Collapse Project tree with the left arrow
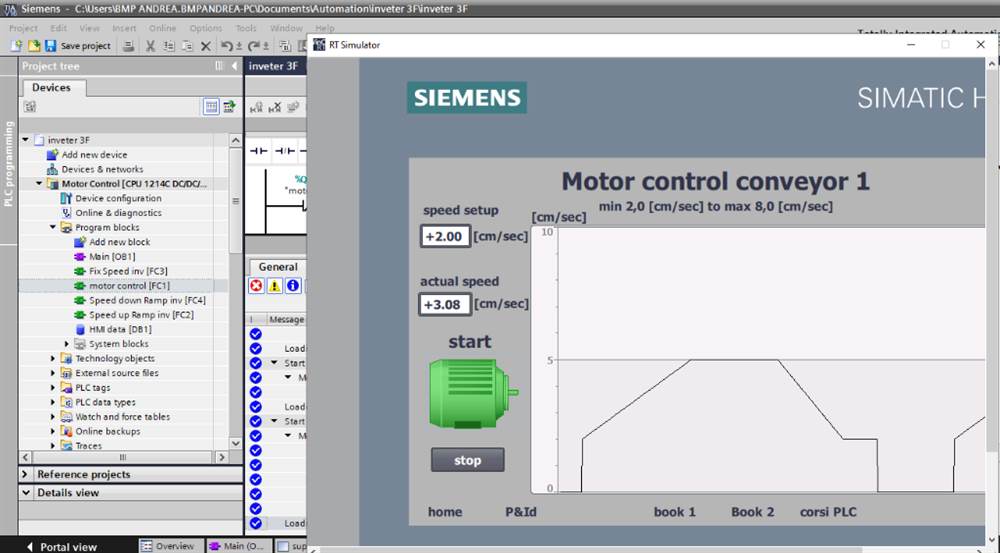Image resolution: width=1000 pixels, height=553 pixels. [x=234, y=66]
